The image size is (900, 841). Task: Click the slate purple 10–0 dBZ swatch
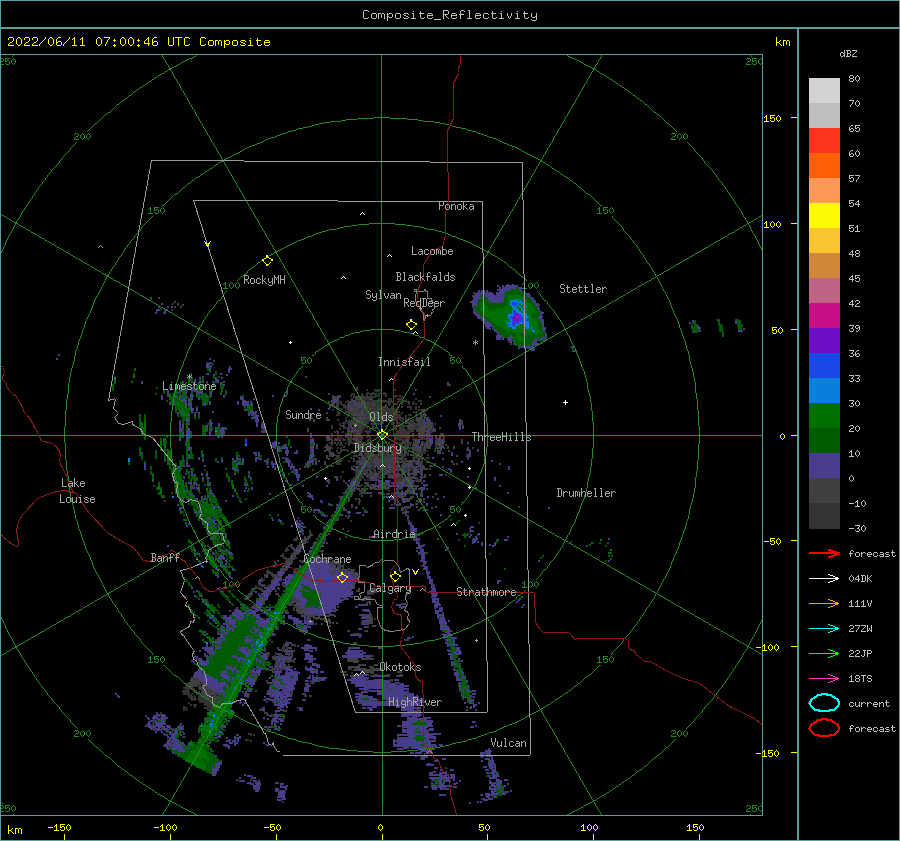point(824,466)
